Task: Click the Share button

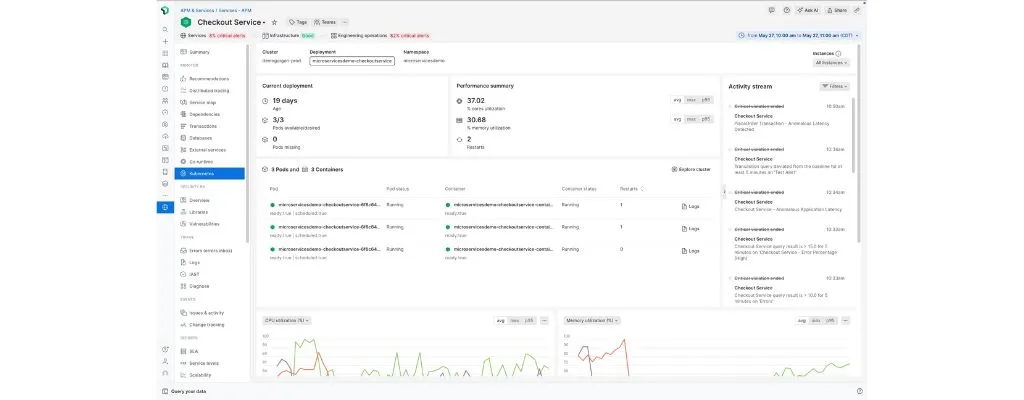Action: coord(837,10)
